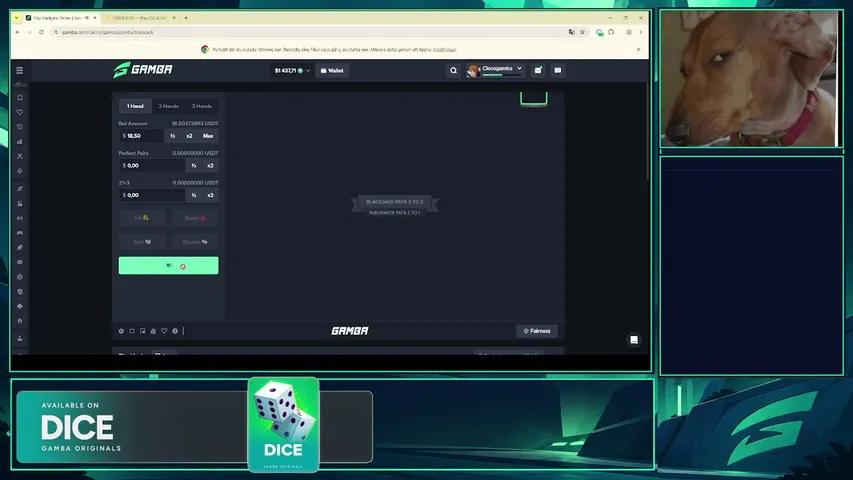Open the hamburger menu in Gamba sidebar
Viewport: 853px width, 480px height.
click(x=20, y=70)
